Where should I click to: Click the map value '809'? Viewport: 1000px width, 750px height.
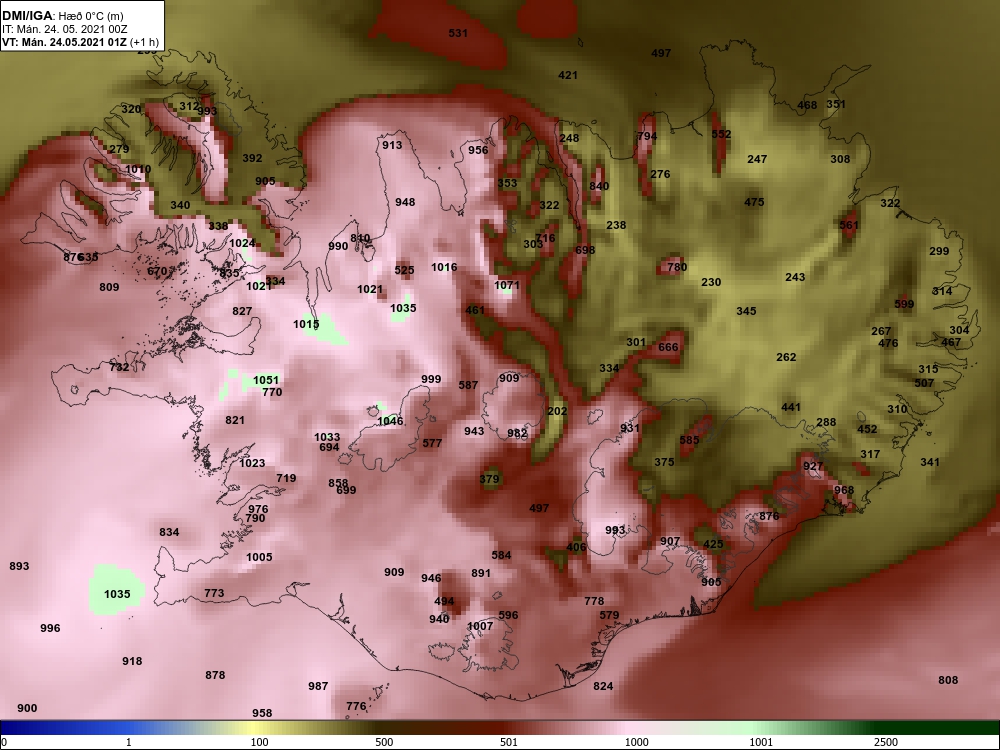click(x=109, y=288)
